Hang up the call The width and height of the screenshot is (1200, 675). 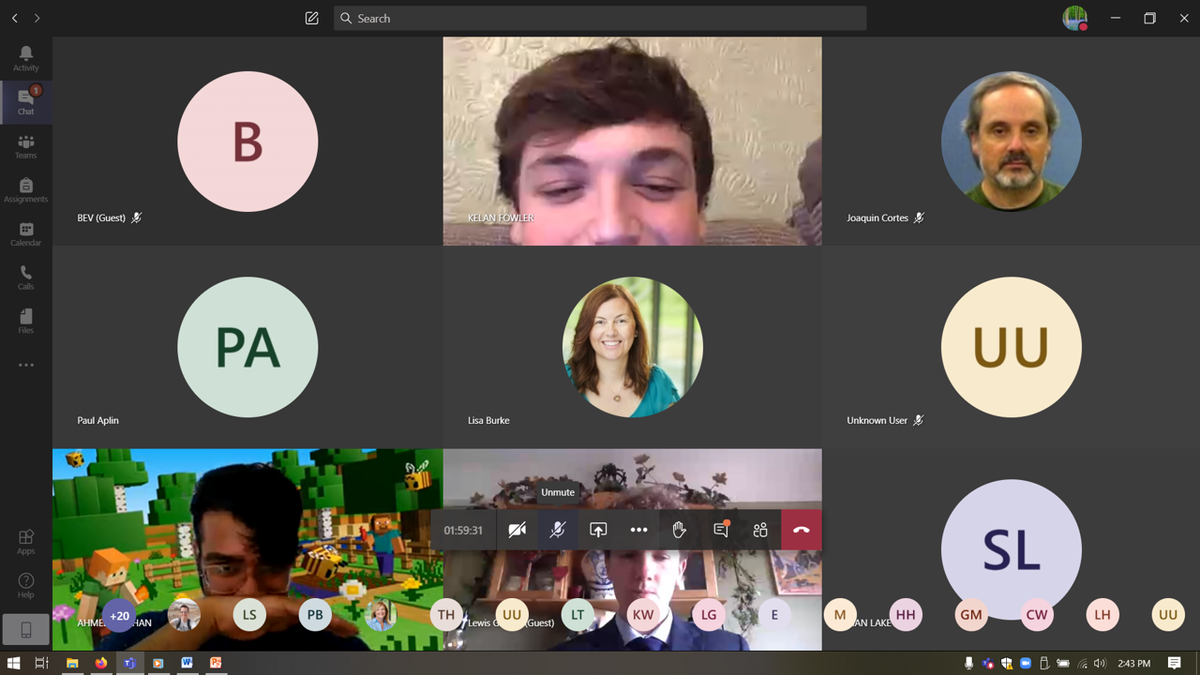(801, 530)
